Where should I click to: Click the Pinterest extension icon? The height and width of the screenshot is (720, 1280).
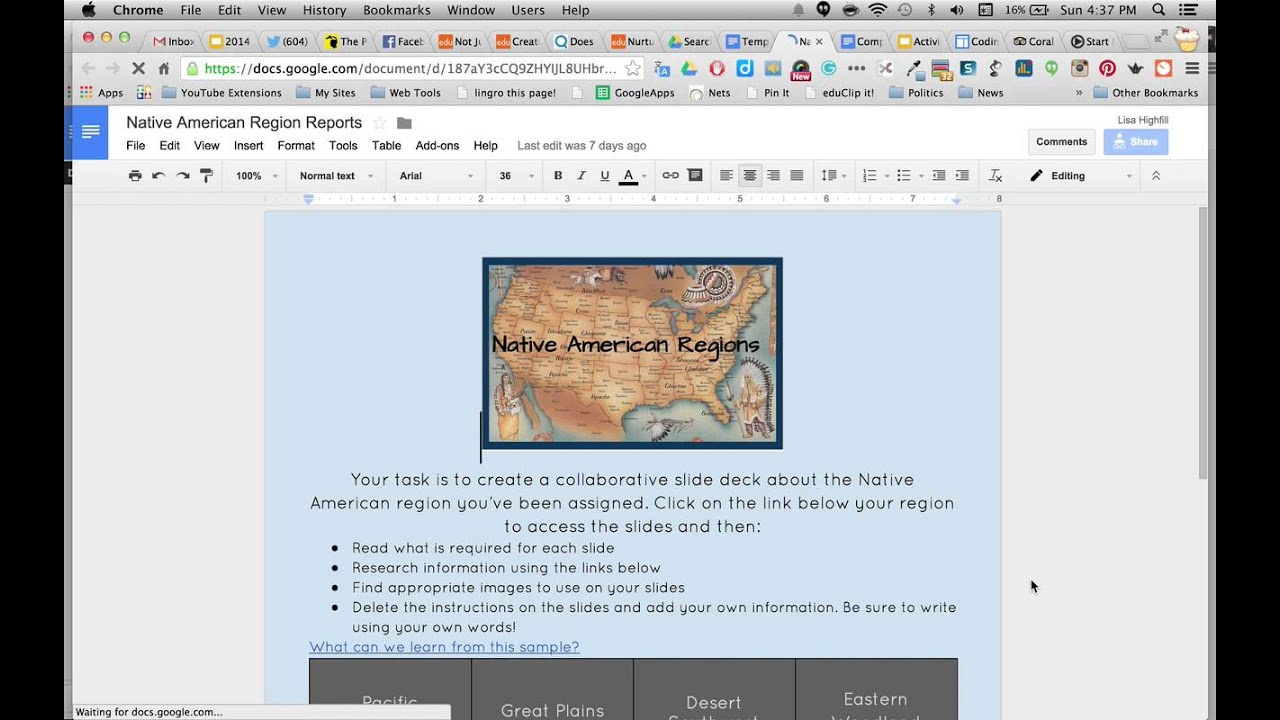(x=1107, y=69)
